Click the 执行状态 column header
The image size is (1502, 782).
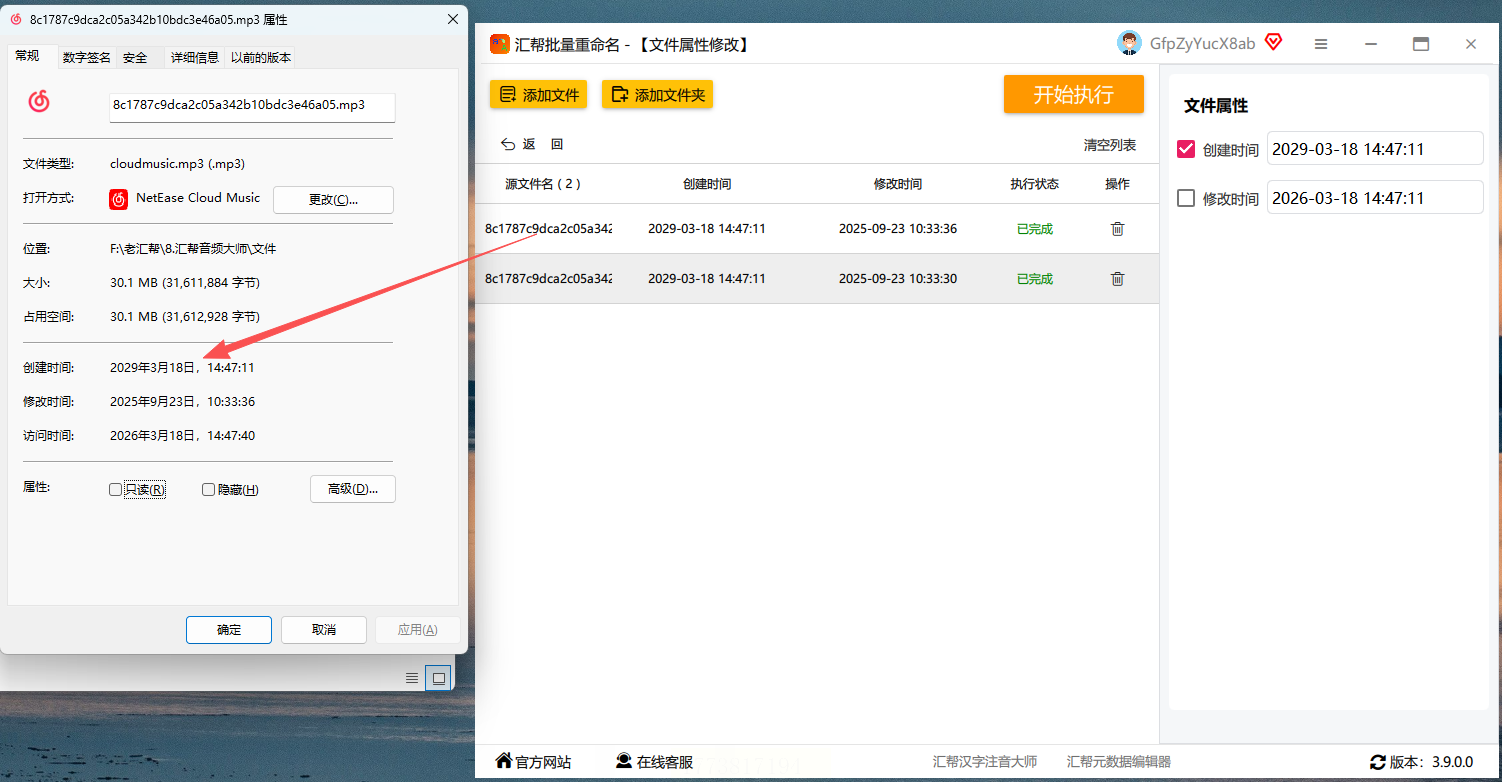(x=1035, y=184)
